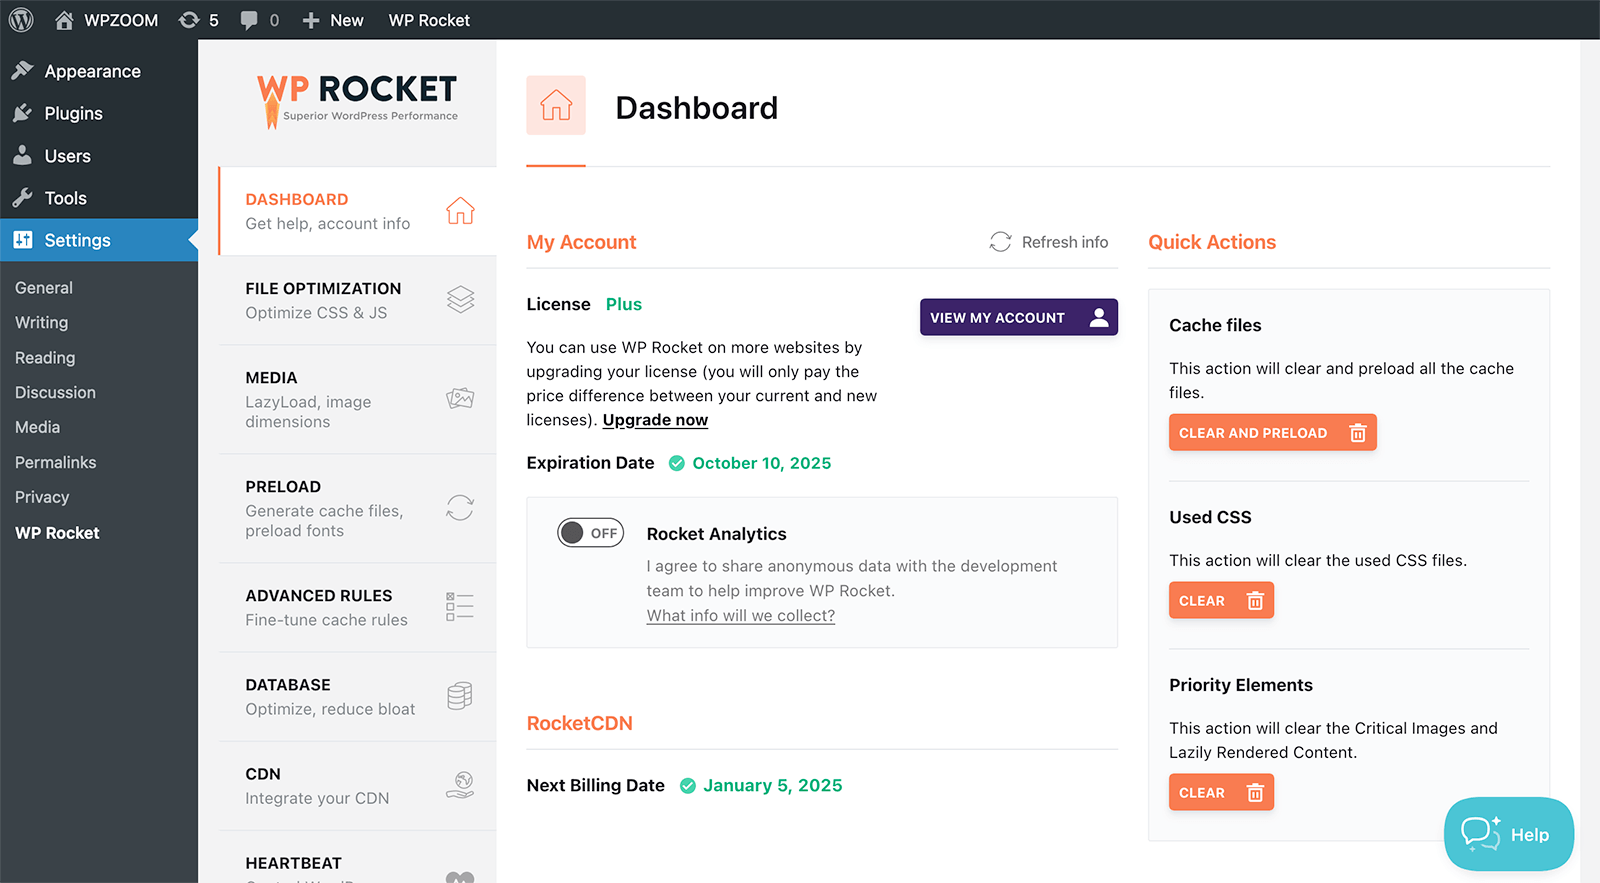Open 'What info will we collect?' link
This screenshot has width=1600, height=883.
pyautogui.click(x=741, y=616)
